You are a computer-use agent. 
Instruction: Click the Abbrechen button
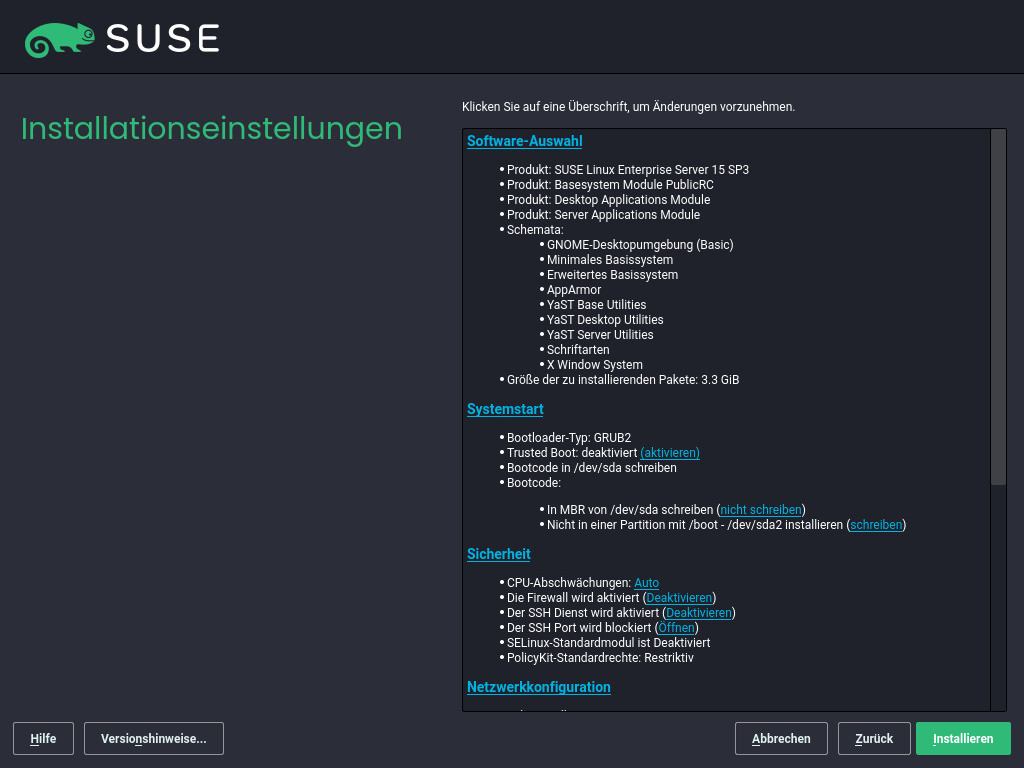coord(781,739)
